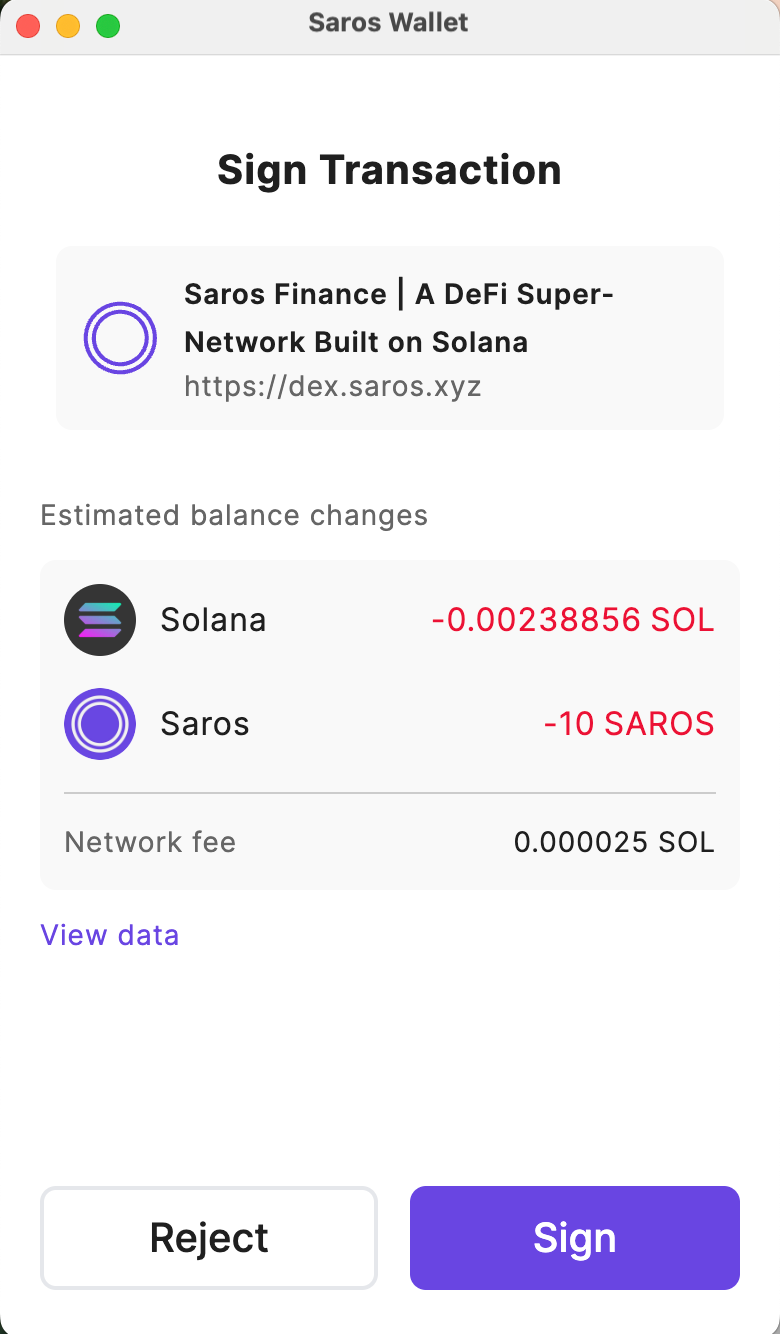Close the Saros Wallet window
The height and width of the screenshot is (1334, 780).
pos(29,26)
